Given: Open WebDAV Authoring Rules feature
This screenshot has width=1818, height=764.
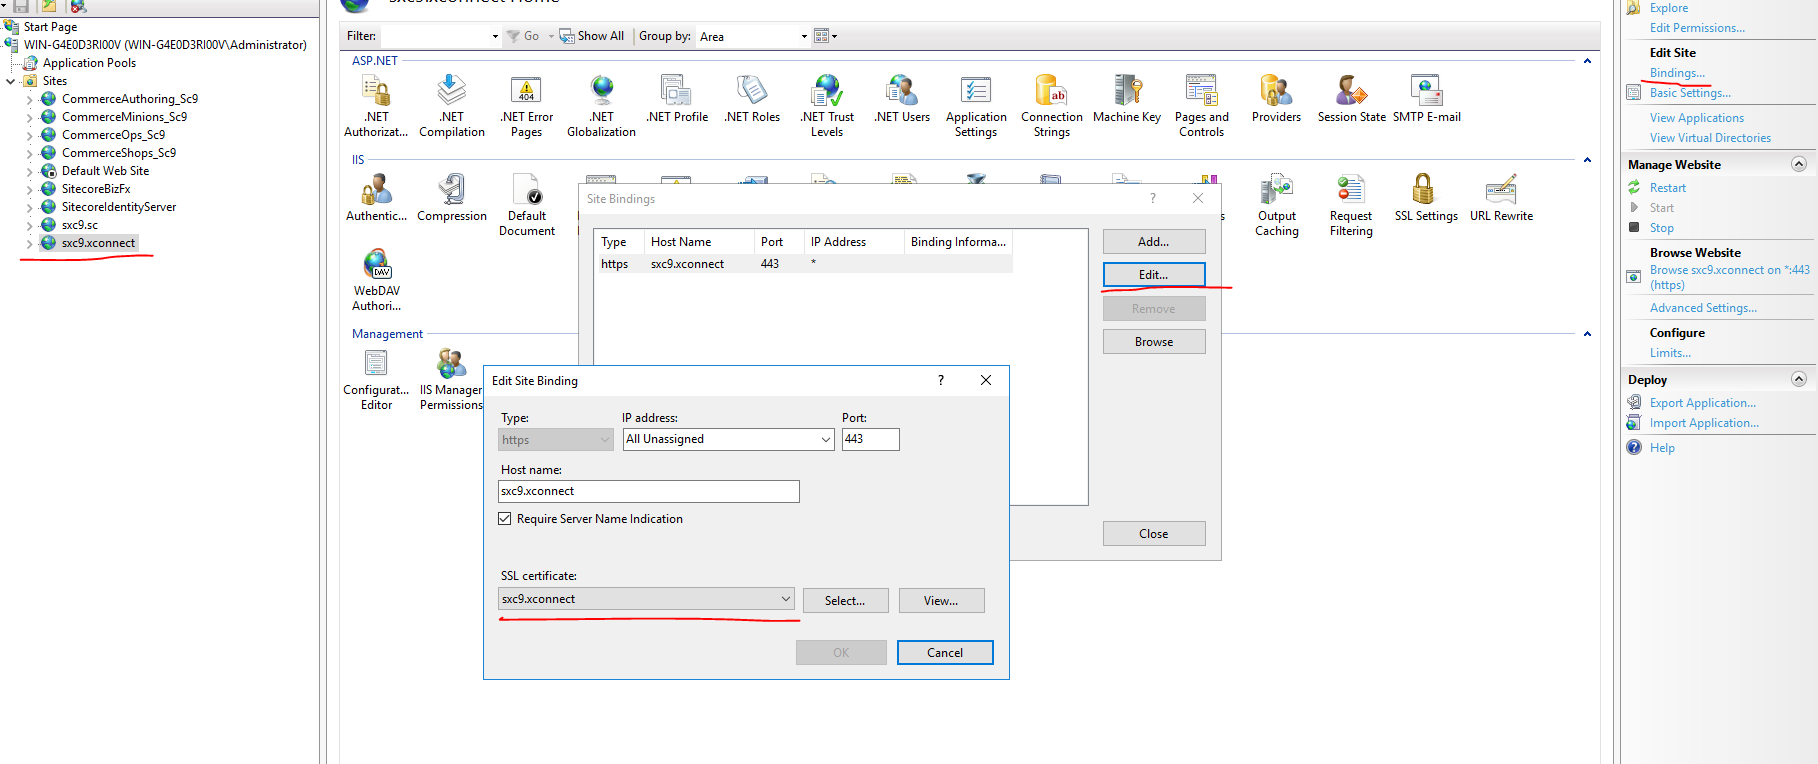Looking at the screenshot, I should point(377,280).
